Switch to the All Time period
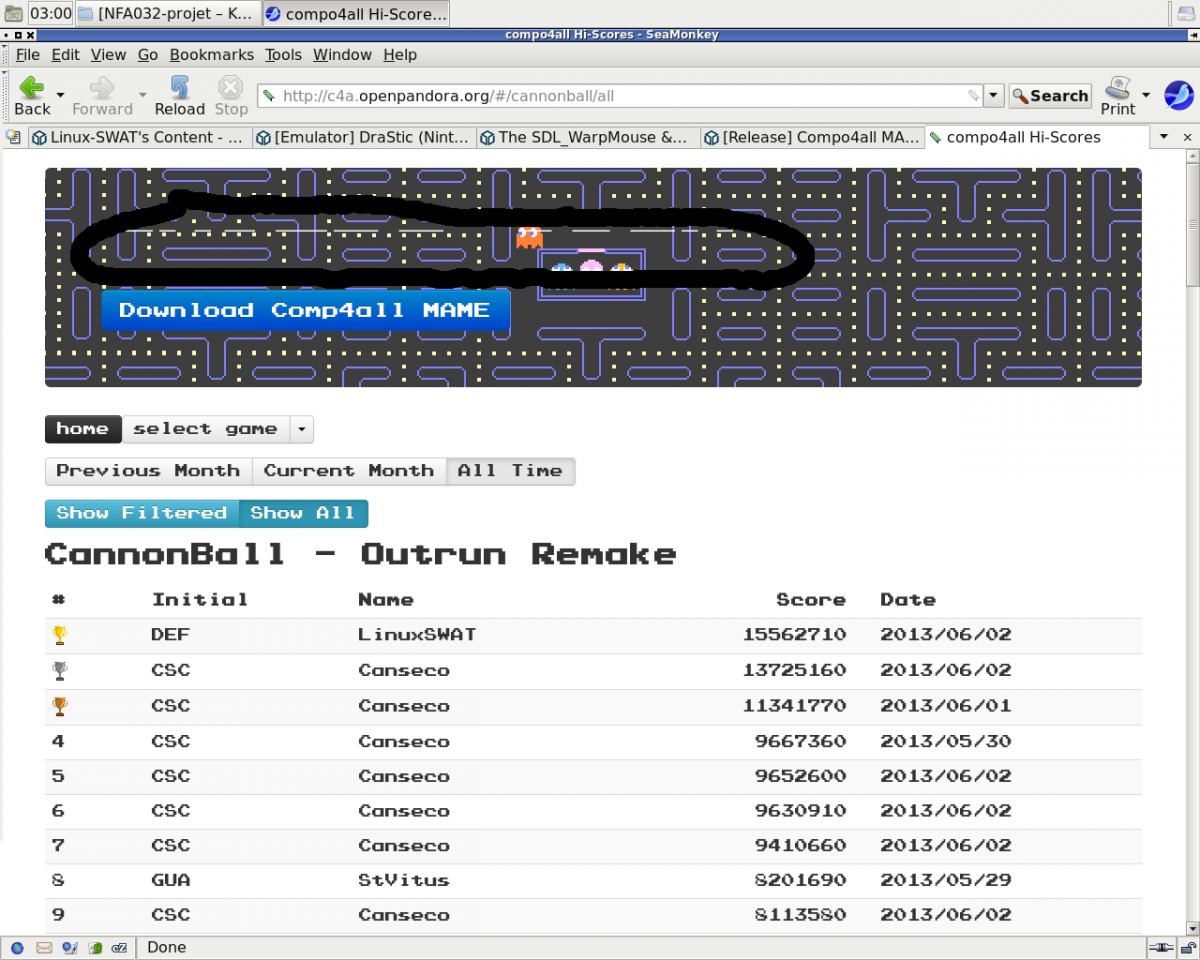This screenshot has width=1200, height=960. tap(510, 471)
